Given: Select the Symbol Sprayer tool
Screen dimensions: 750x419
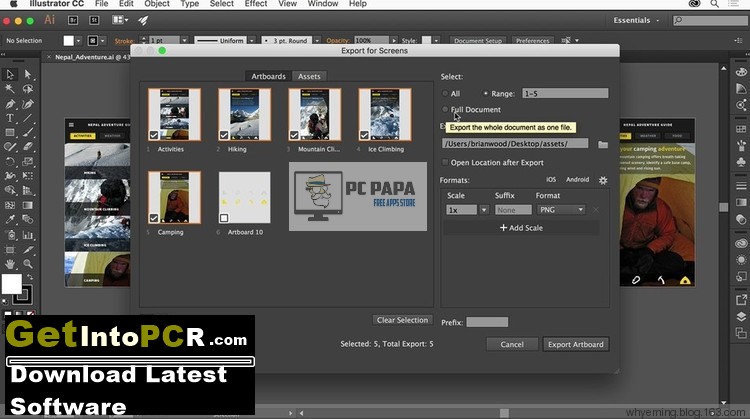Looking at the screenshot, I should [10, 235].
